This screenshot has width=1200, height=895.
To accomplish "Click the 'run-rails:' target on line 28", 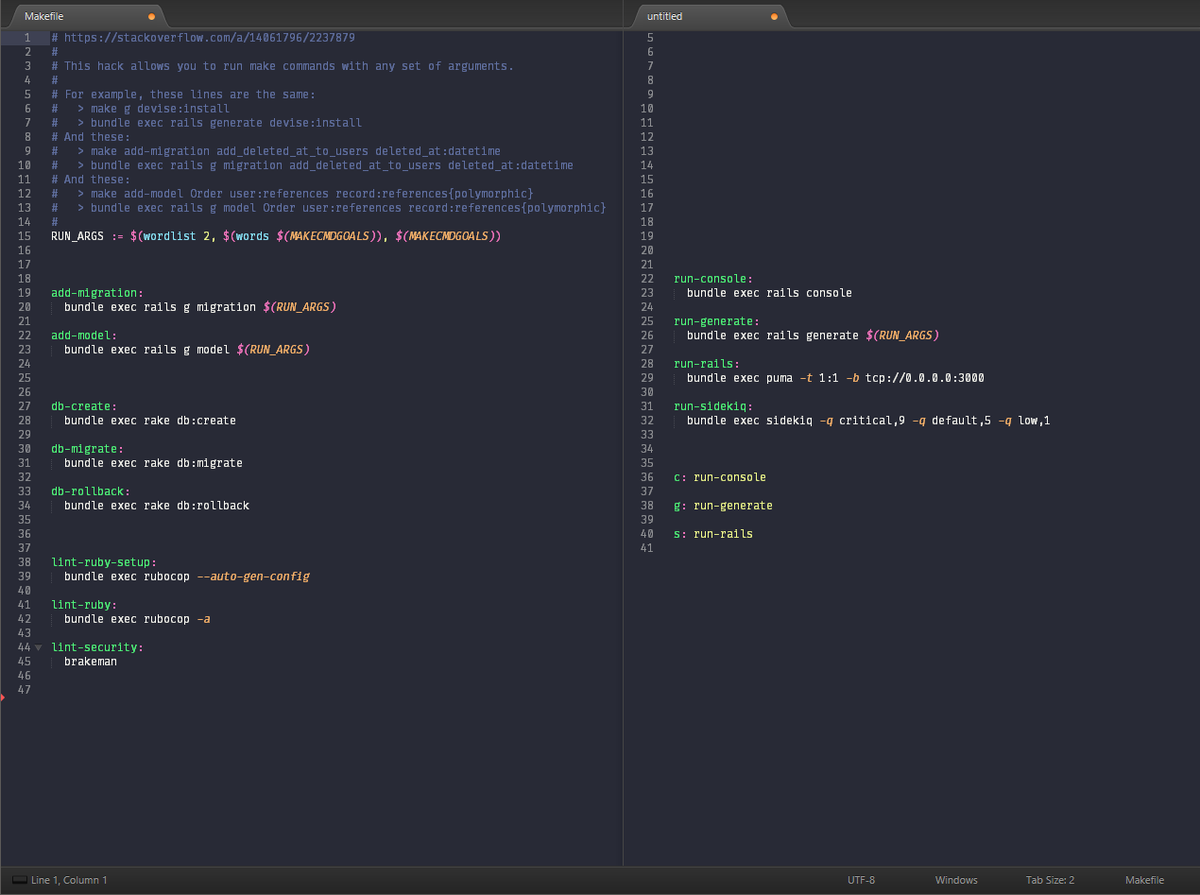I will pos(707,364).
